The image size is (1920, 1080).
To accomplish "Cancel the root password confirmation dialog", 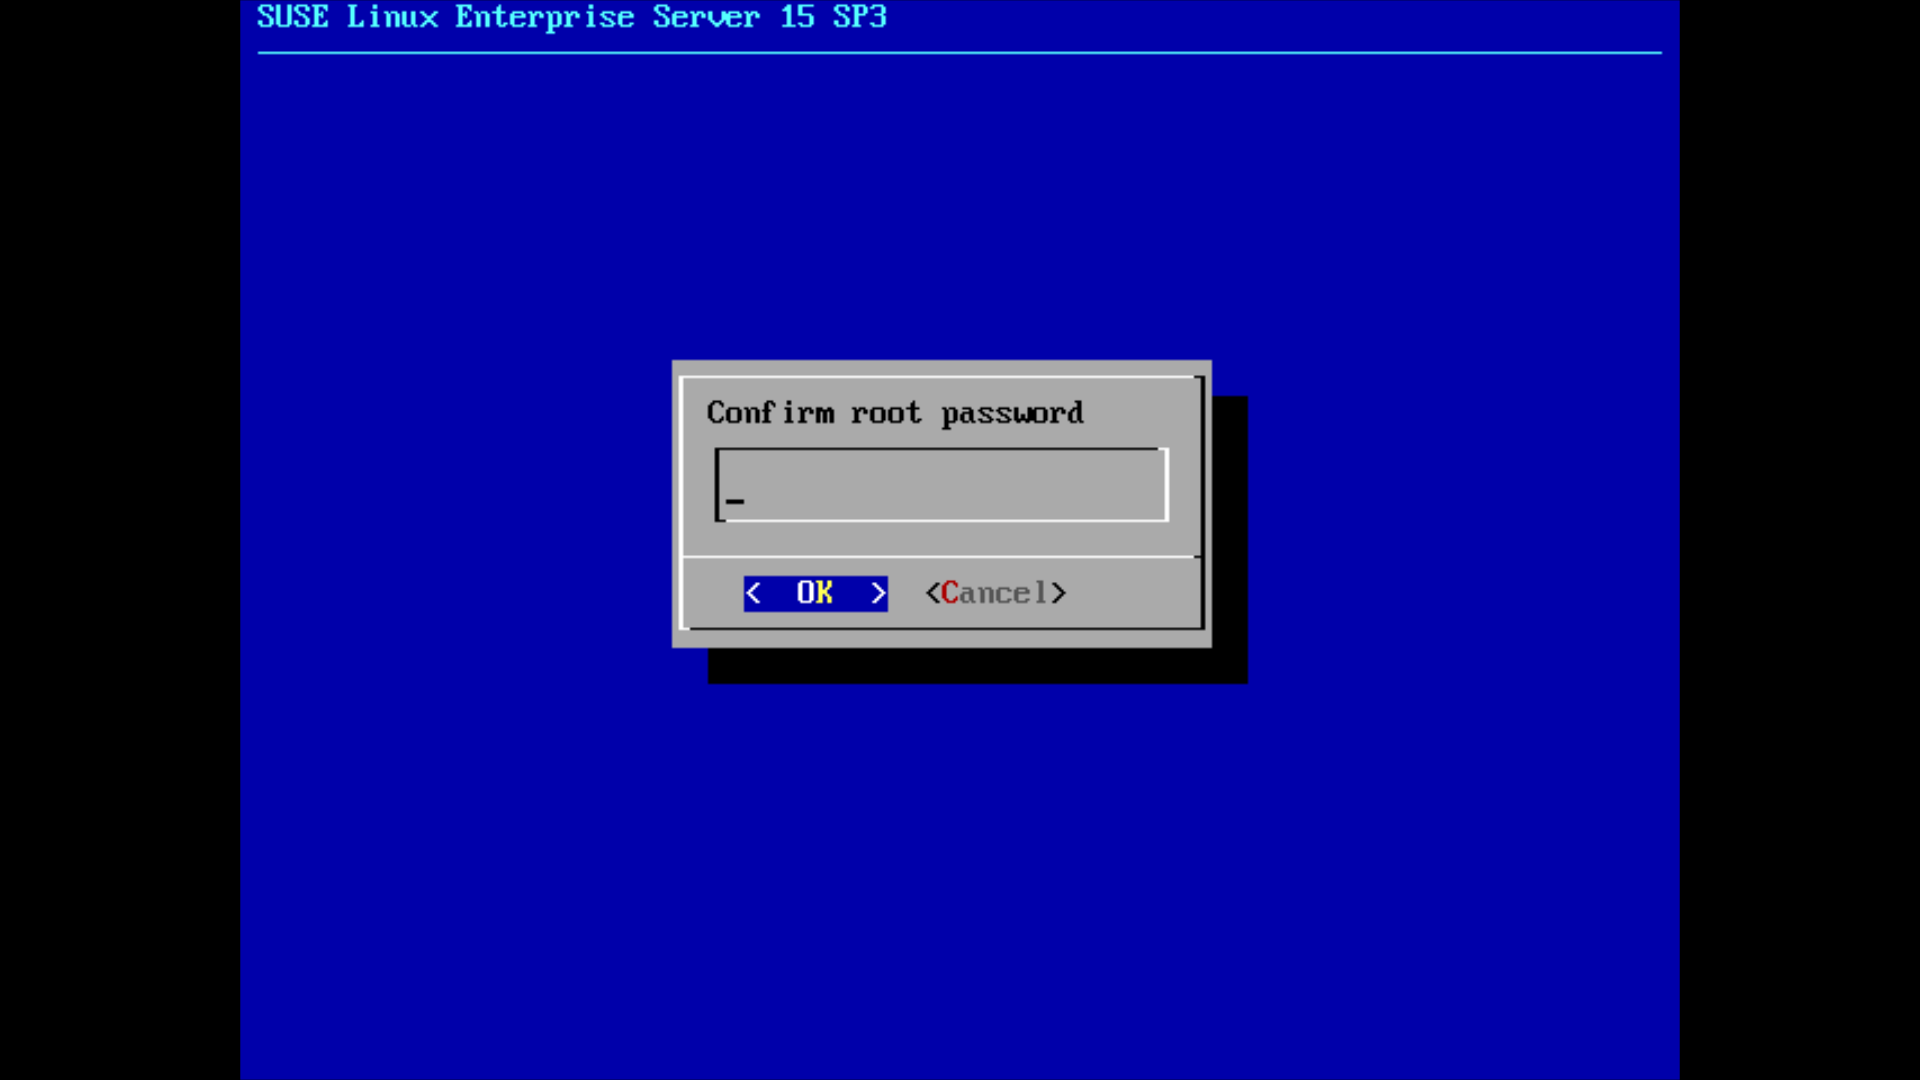I will 996,593.
